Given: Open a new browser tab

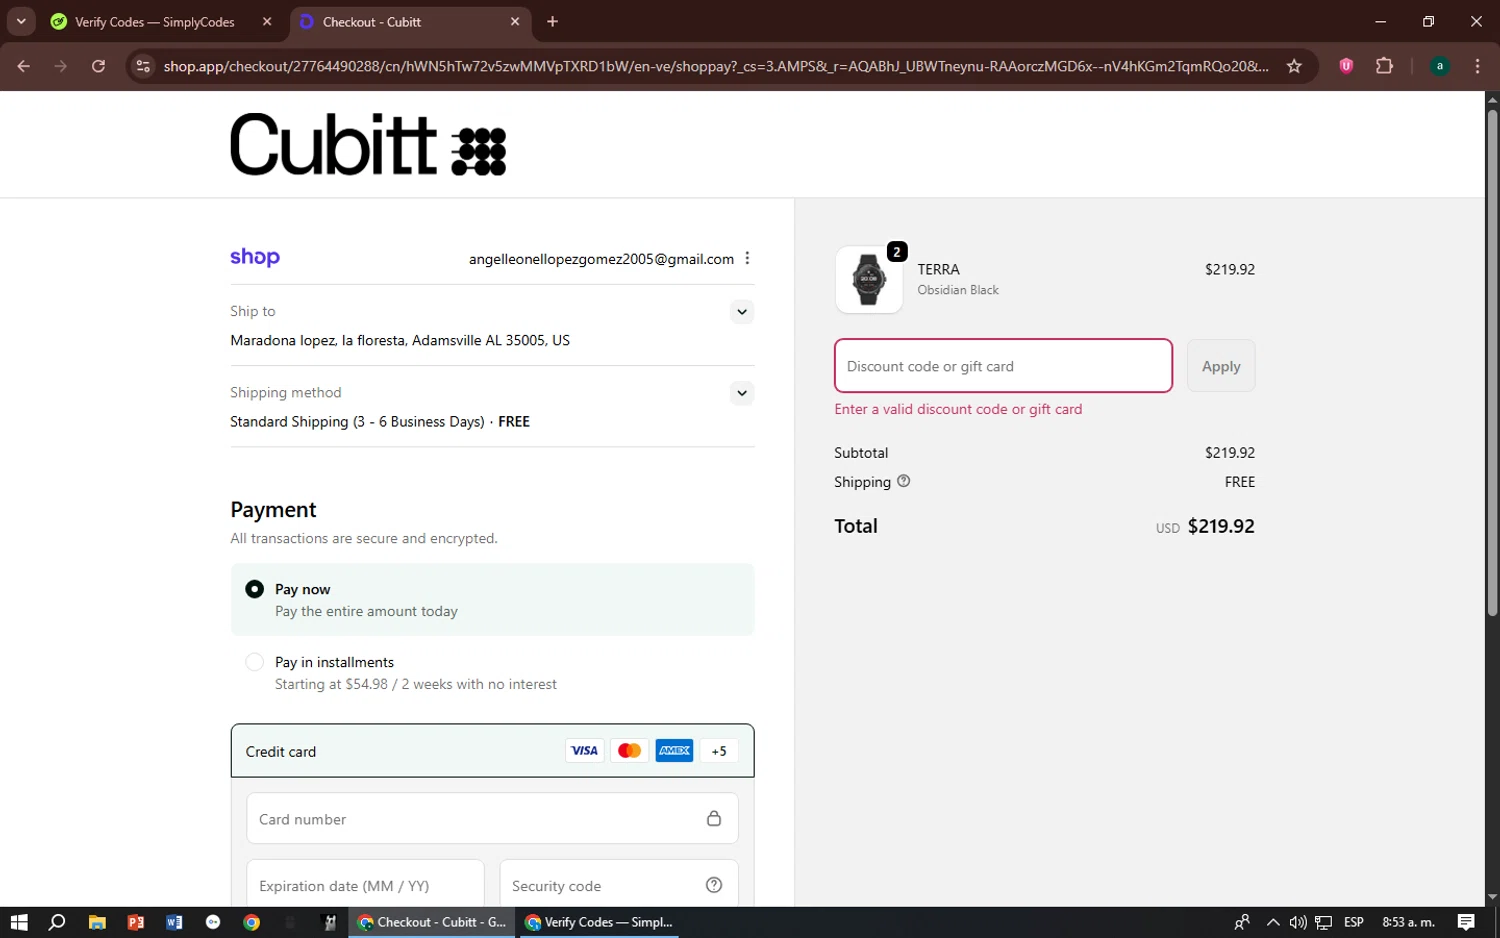Looking at the screenshot, I should (552, 21).
